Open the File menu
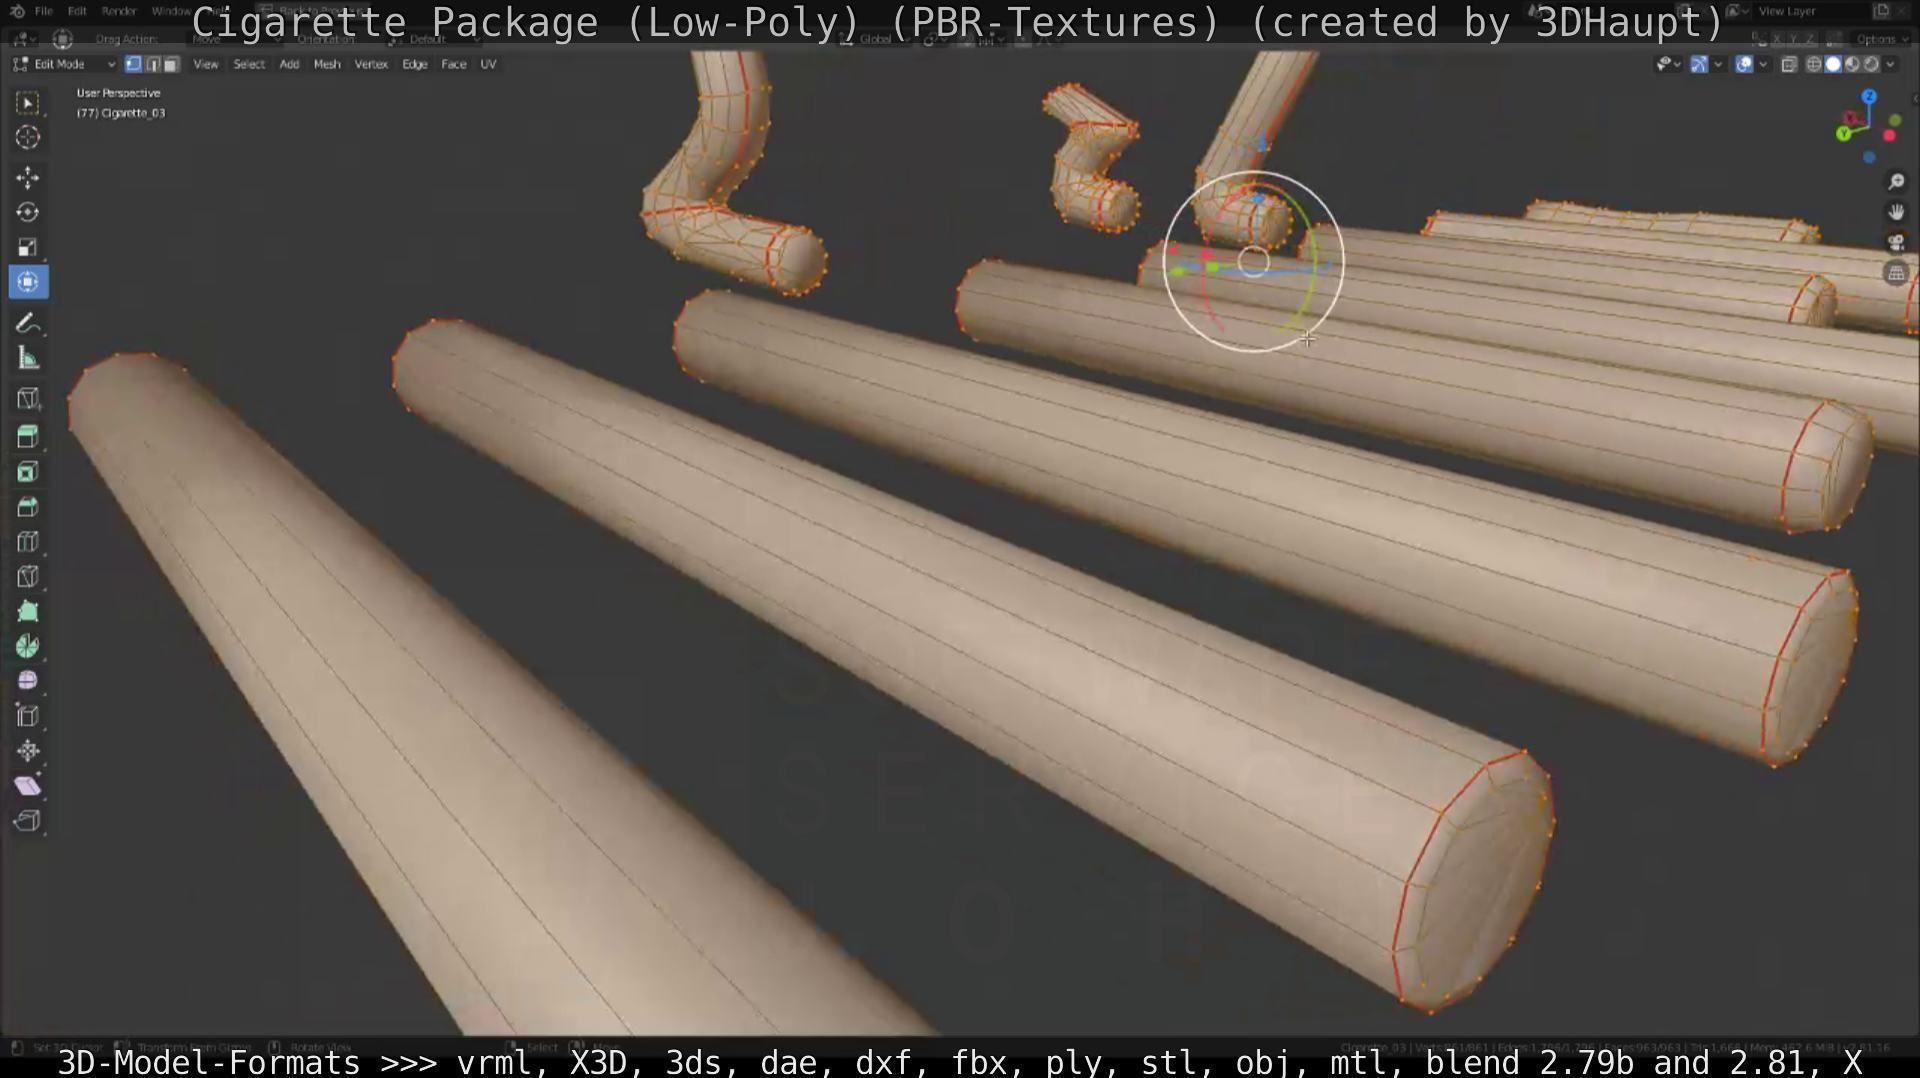 (x=44, y=11)
